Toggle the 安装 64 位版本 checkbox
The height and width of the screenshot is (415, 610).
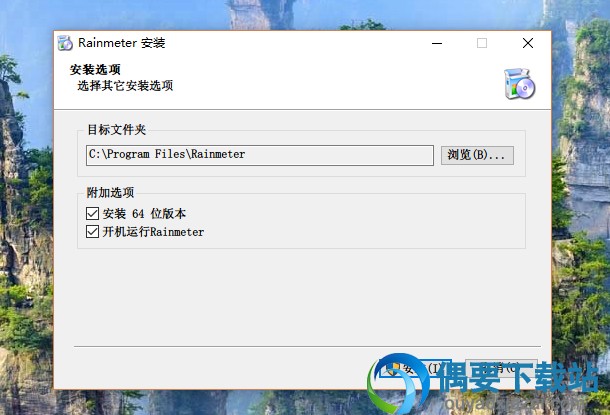[92, 214]
